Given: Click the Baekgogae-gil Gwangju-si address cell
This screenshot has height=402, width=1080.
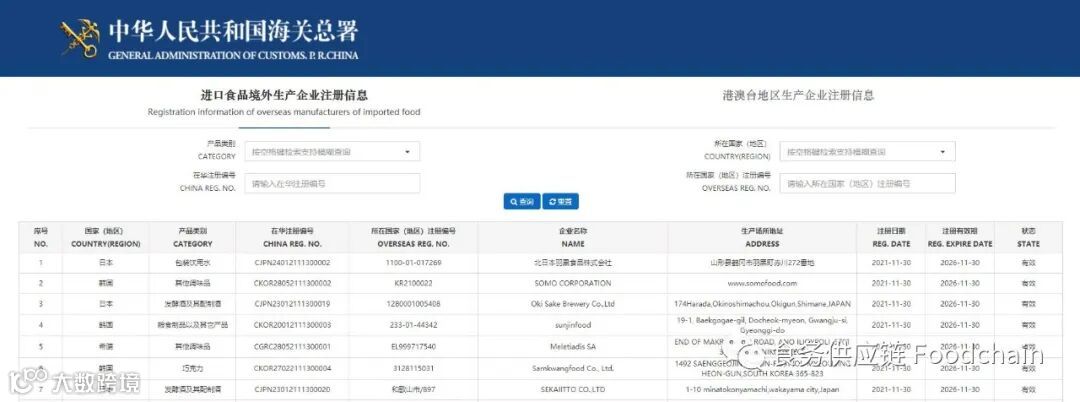Looking at the screenshot, I should [762, 325].
